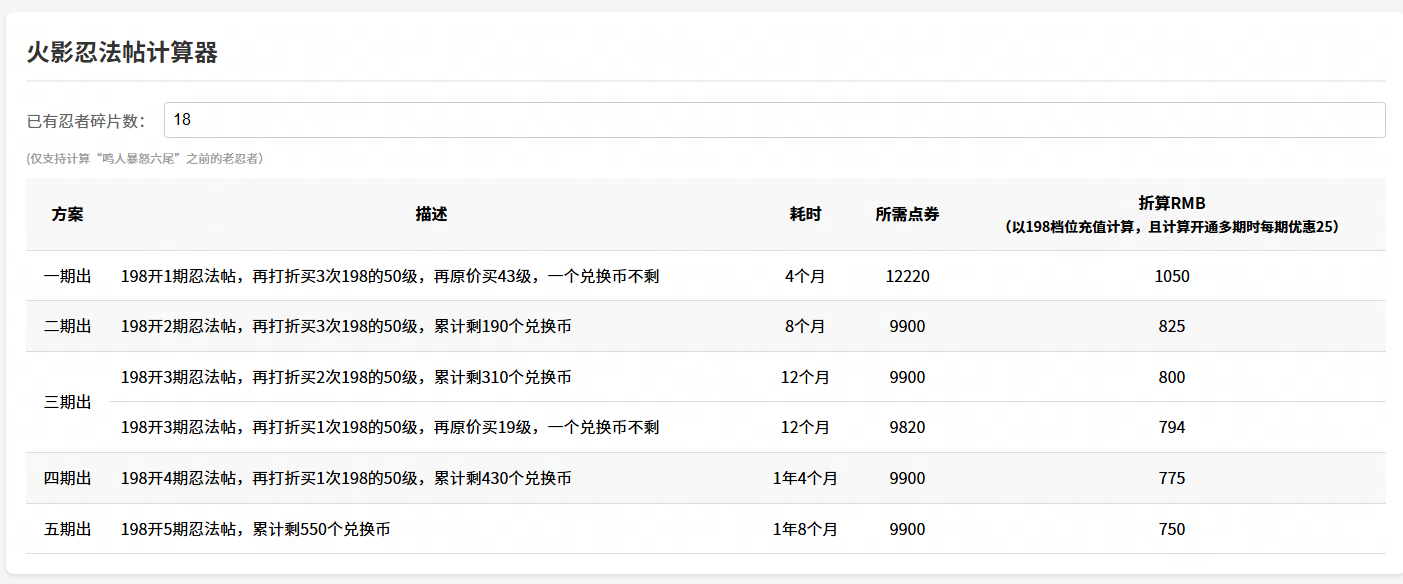Click the 方案 column header
Screen dimensions: 1403x584
[x=67, y=214]
